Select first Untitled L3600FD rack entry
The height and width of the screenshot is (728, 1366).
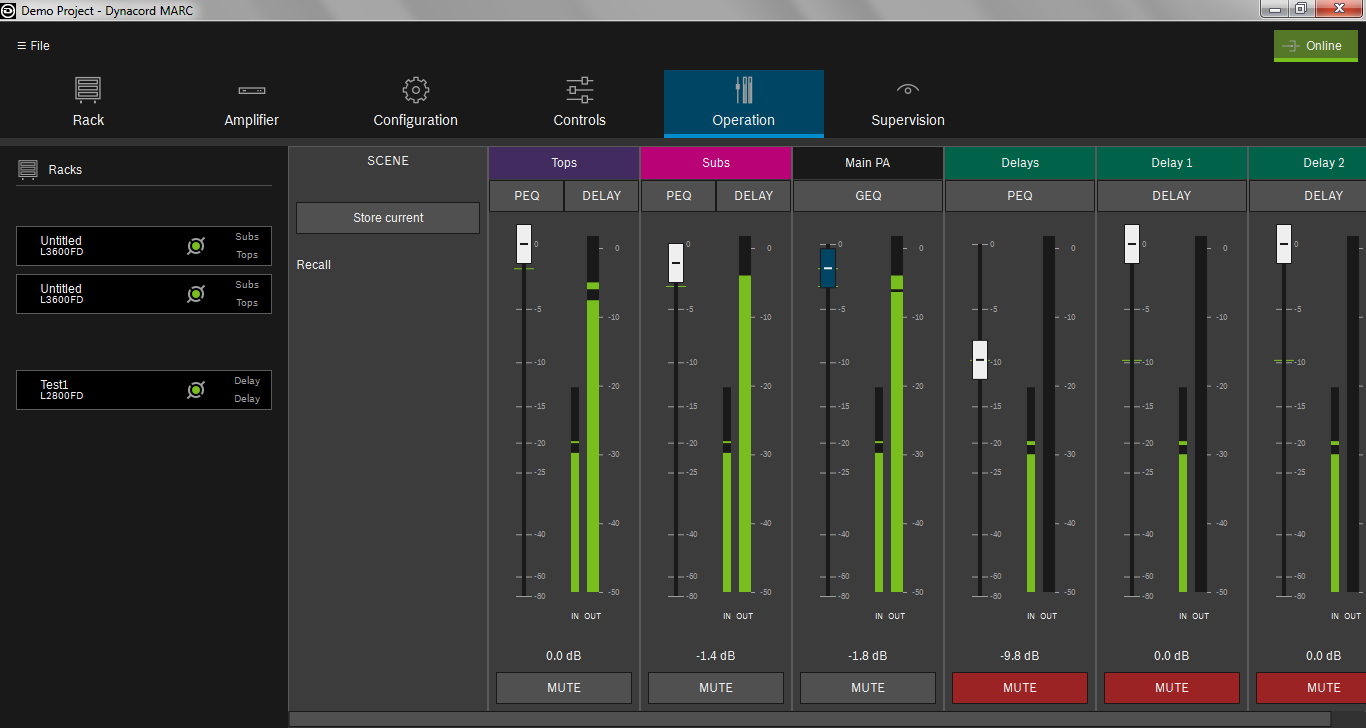(144, 246)
